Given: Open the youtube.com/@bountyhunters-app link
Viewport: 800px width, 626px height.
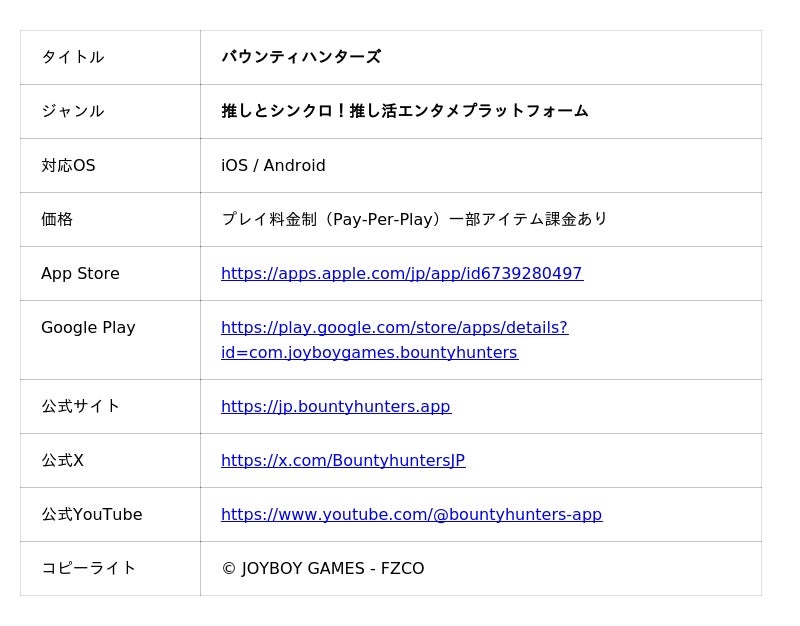Looking at the screenshot, I should coord(411,514).
